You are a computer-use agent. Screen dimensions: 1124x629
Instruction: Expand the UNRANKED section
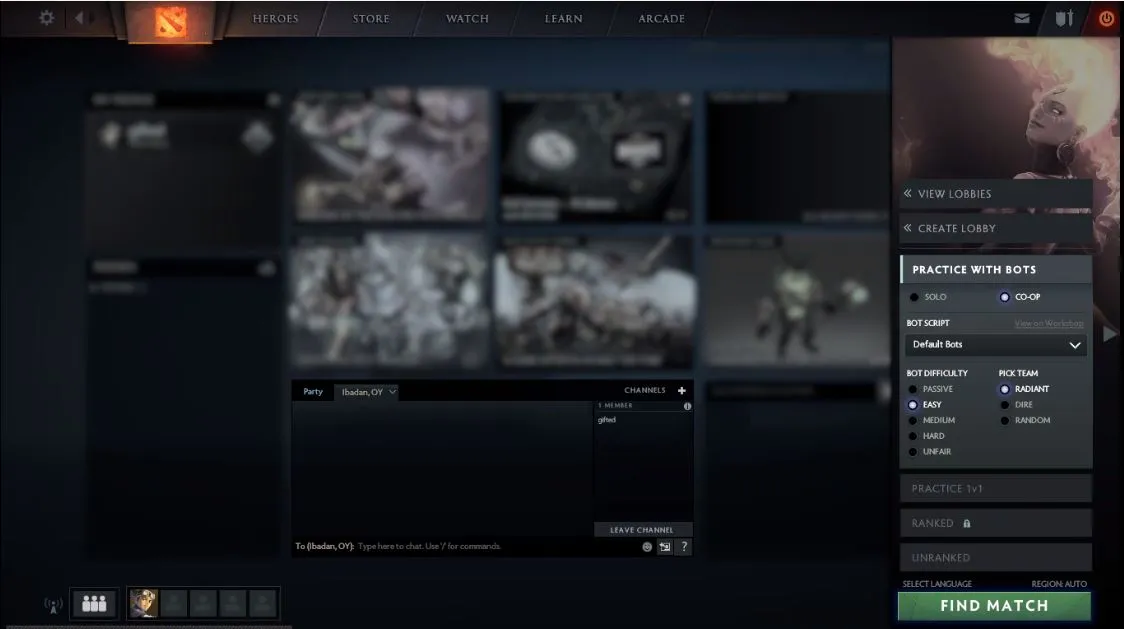[996, 557]
